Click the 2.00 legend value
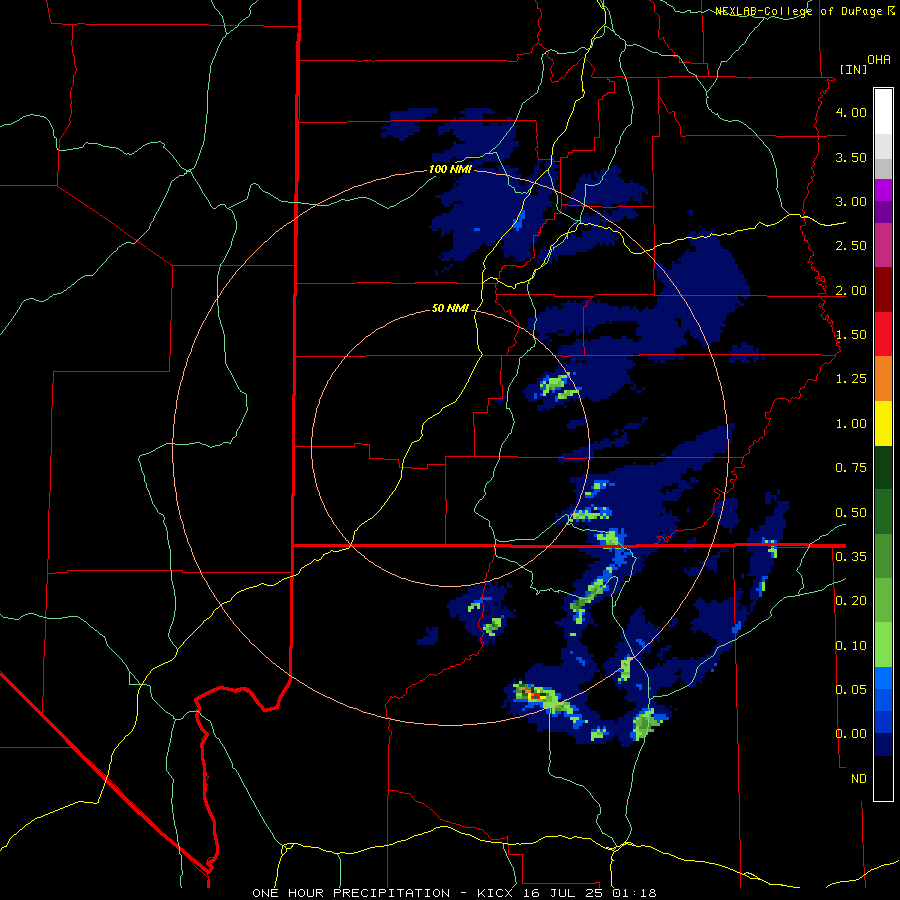This screenshot has width=900, height=900. 851,290
